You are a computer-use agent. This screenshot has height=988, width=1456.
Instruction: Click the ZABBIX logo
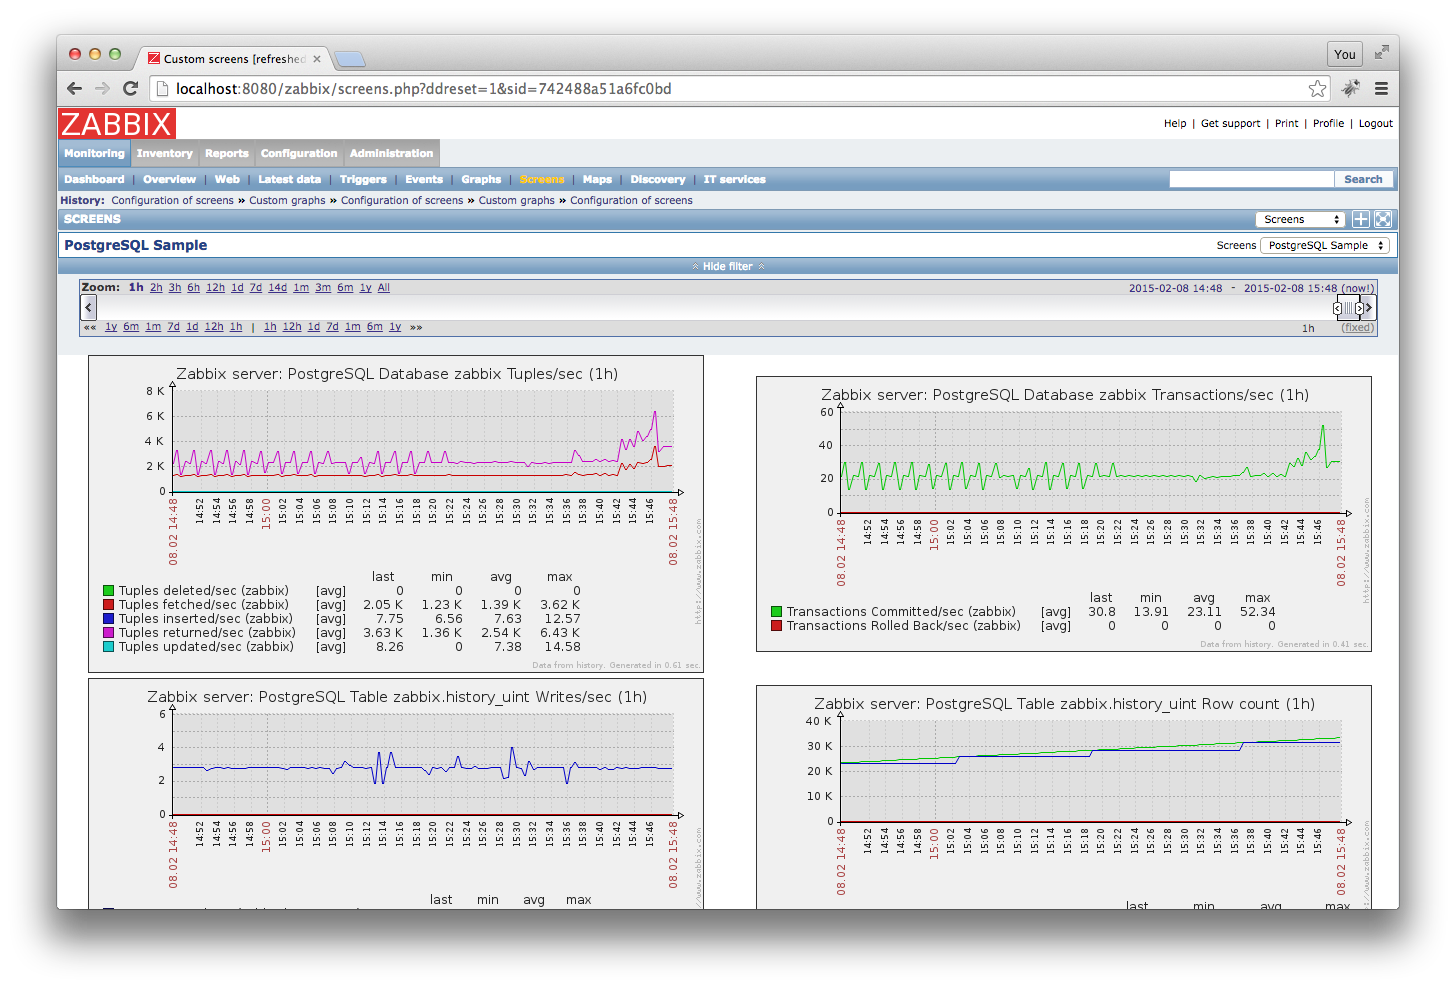tap(117, 124)
